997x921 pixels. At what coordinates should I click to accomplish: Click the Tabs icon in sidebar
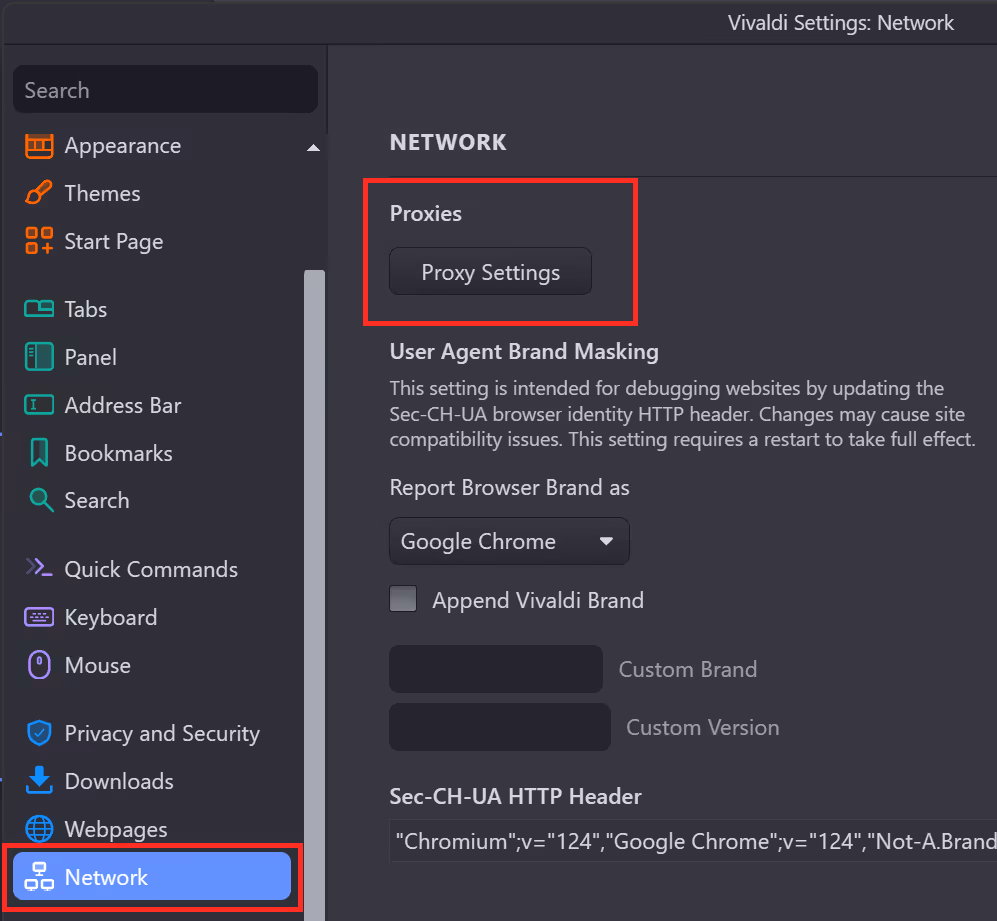(39, 308)
